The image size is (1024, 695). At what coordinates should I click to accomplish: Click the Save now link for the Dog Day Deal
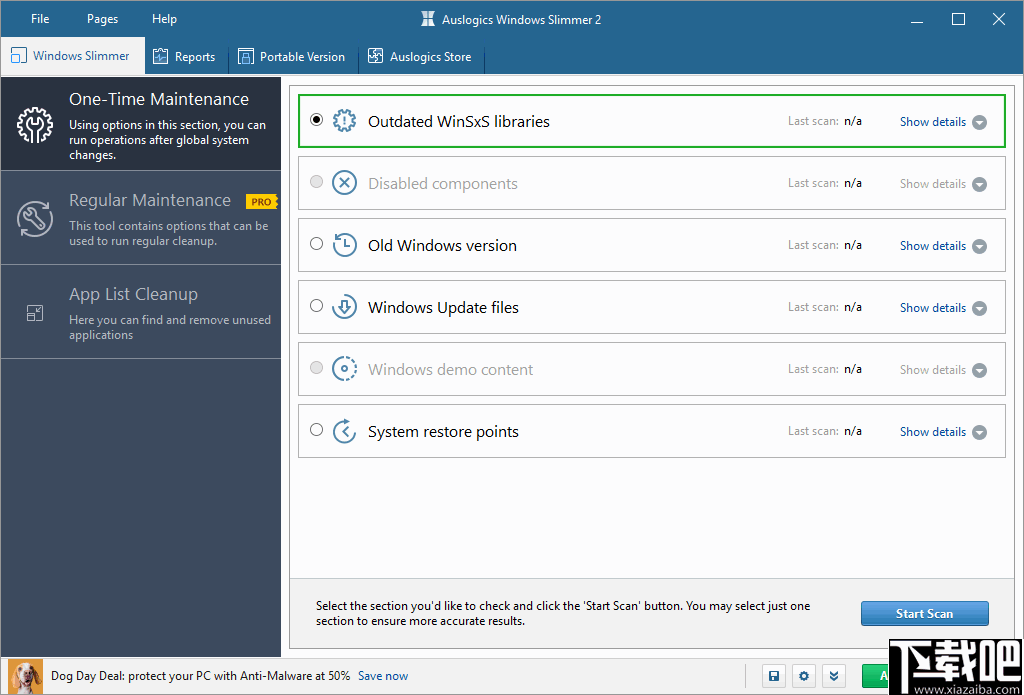click(383, 675)
